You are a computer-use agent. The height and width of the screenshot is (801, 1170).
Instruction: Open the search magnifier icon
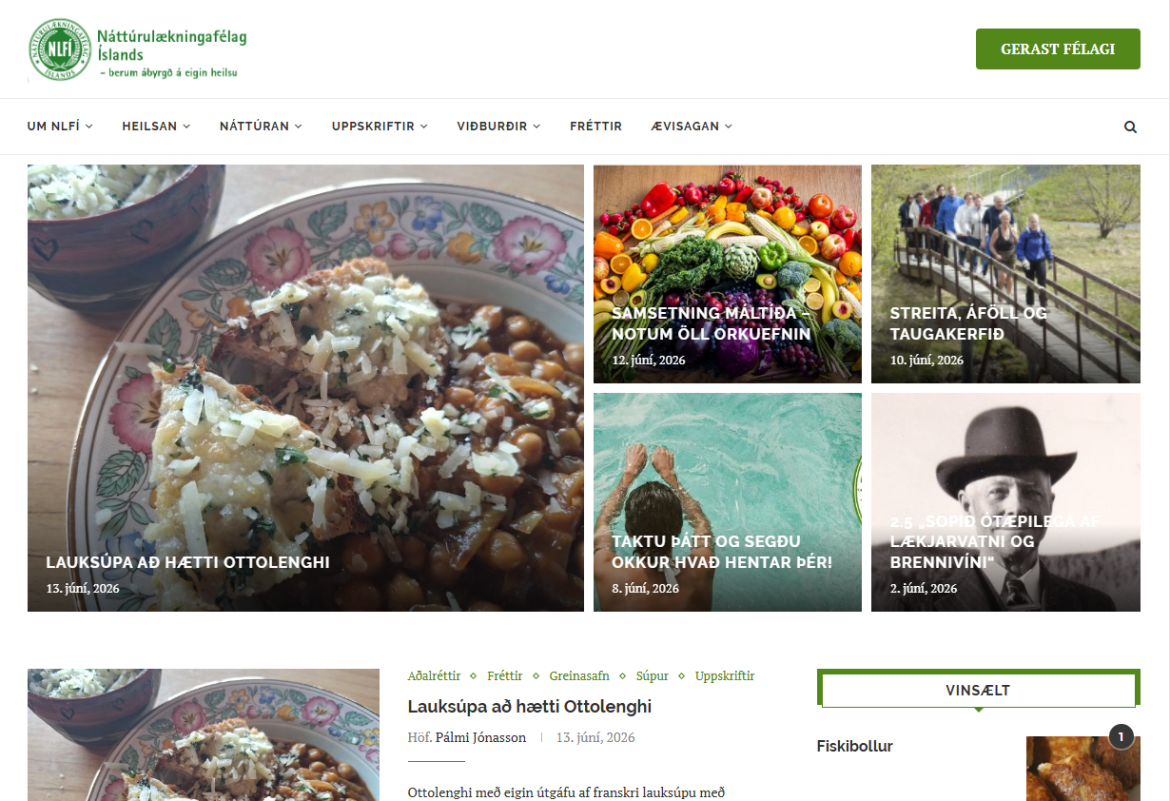pyautogui.click(x=1130, y=127)
